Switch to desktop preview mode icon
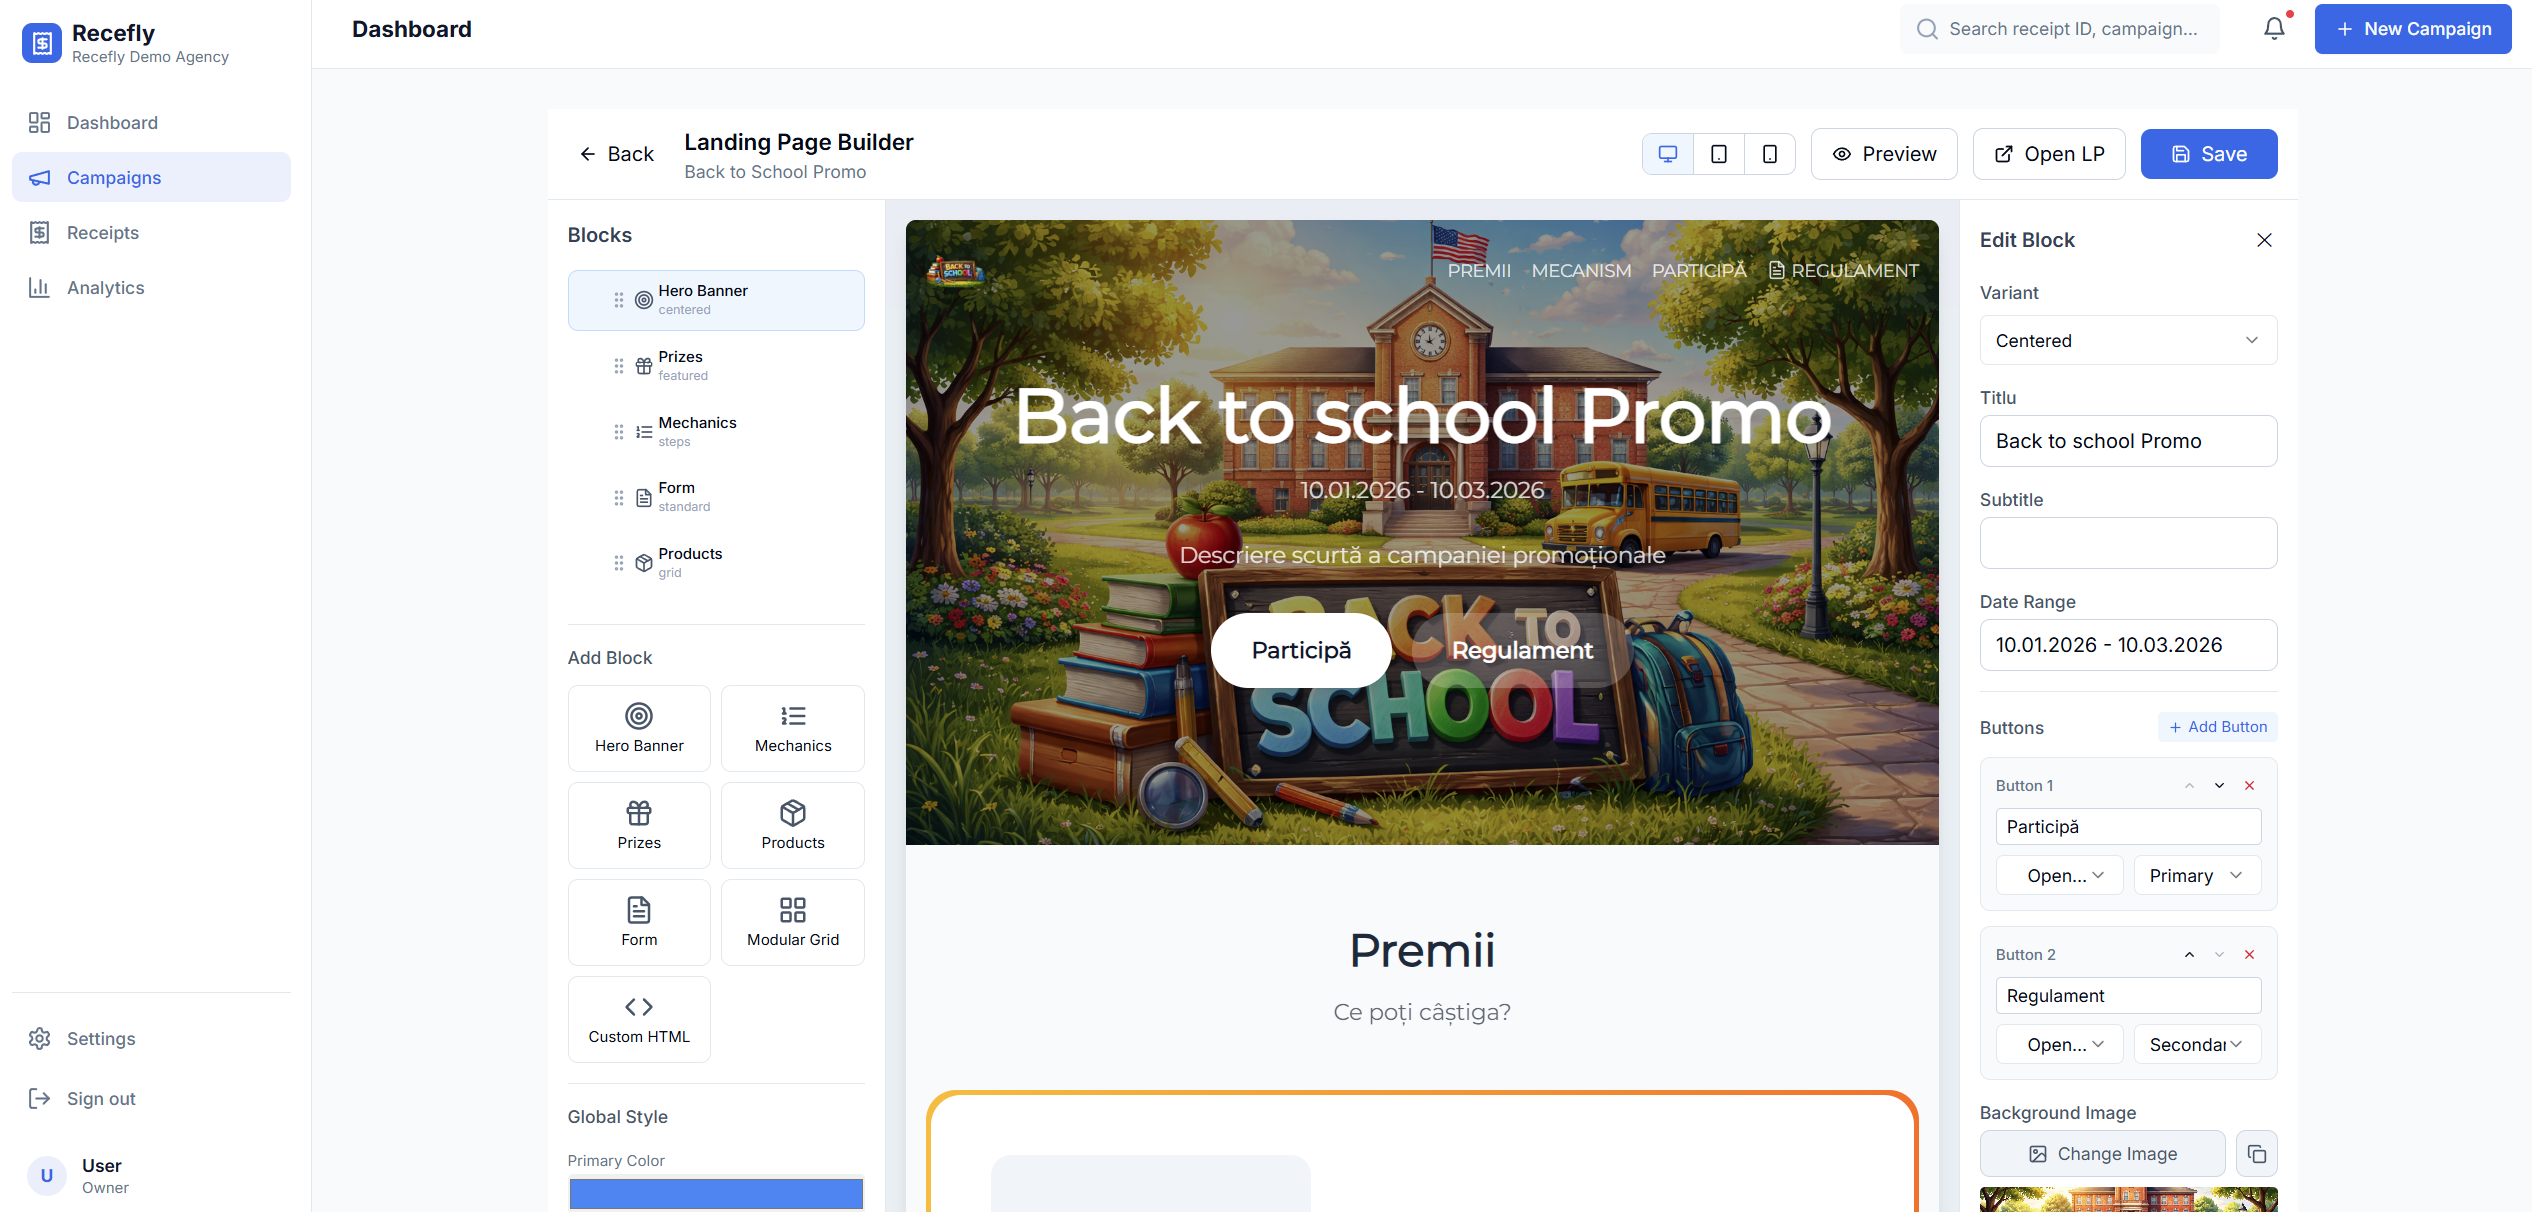2532x1212 pixels. coord(1668,154)
